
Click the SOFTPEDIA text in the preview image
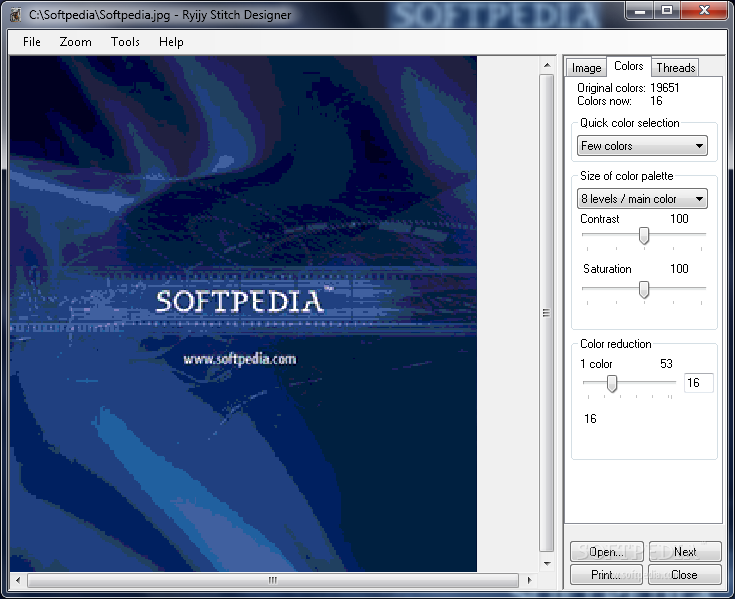(x=240, y=301)
